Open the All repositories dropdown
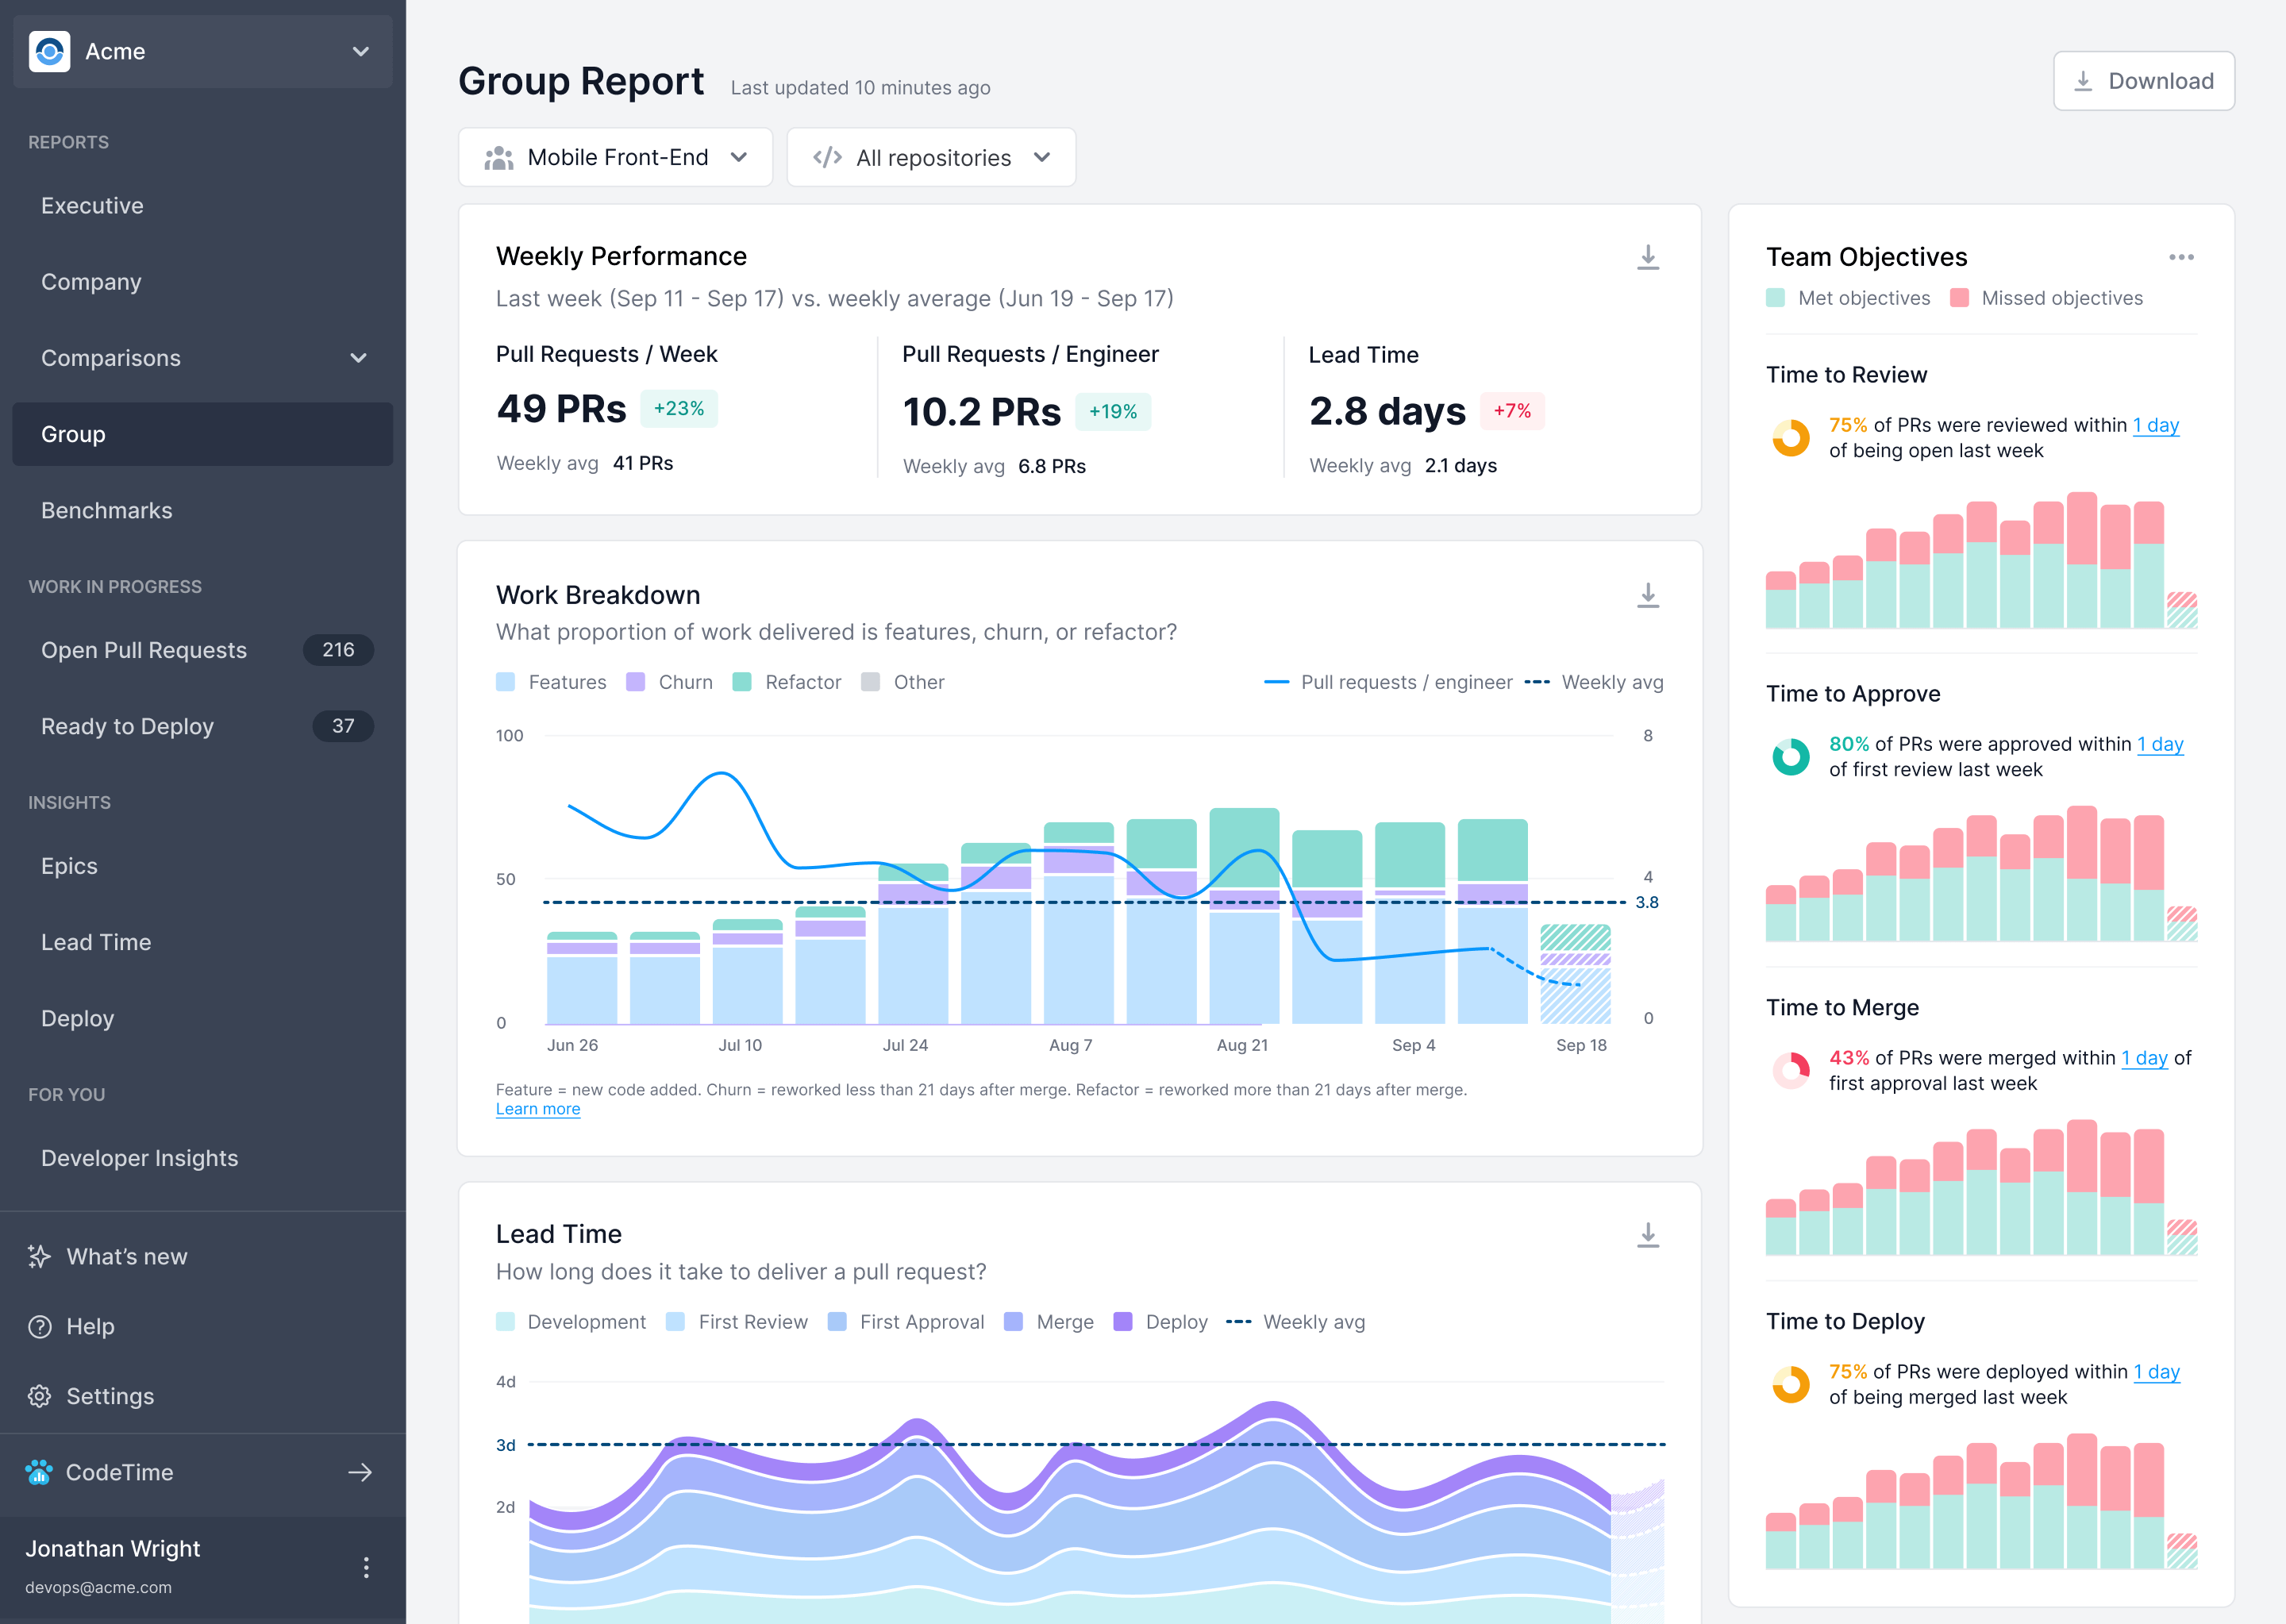Screen dimensions: 2286x1624 click(931, 157)
